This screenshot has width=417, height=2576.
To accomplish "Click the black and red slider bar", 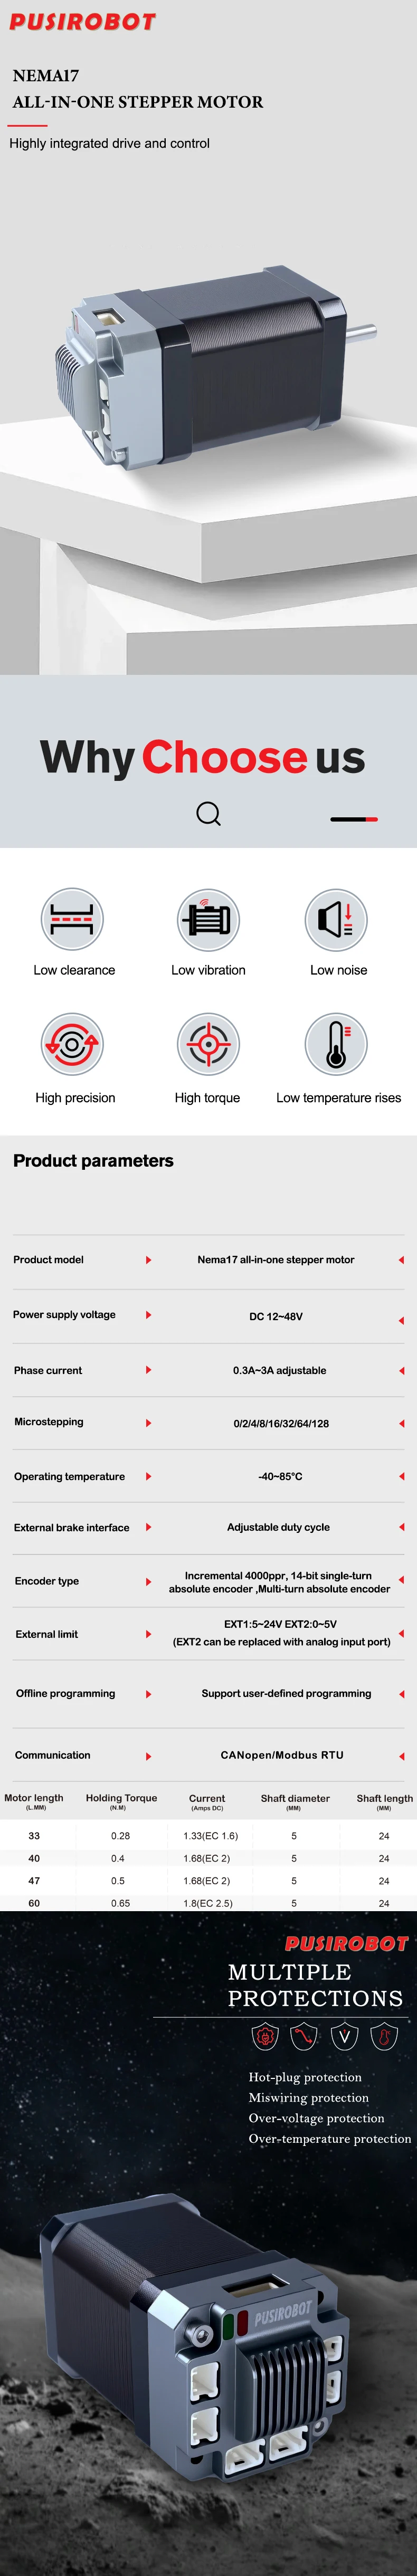I will coord(354,819).
